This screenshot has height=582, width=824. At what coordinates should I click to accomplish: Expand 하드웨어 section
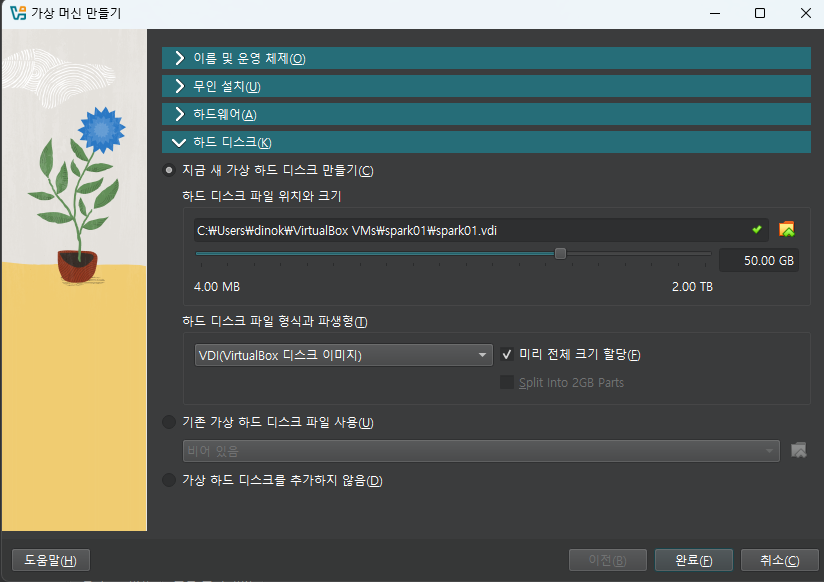pyautogui.click(x=486, y=114)
